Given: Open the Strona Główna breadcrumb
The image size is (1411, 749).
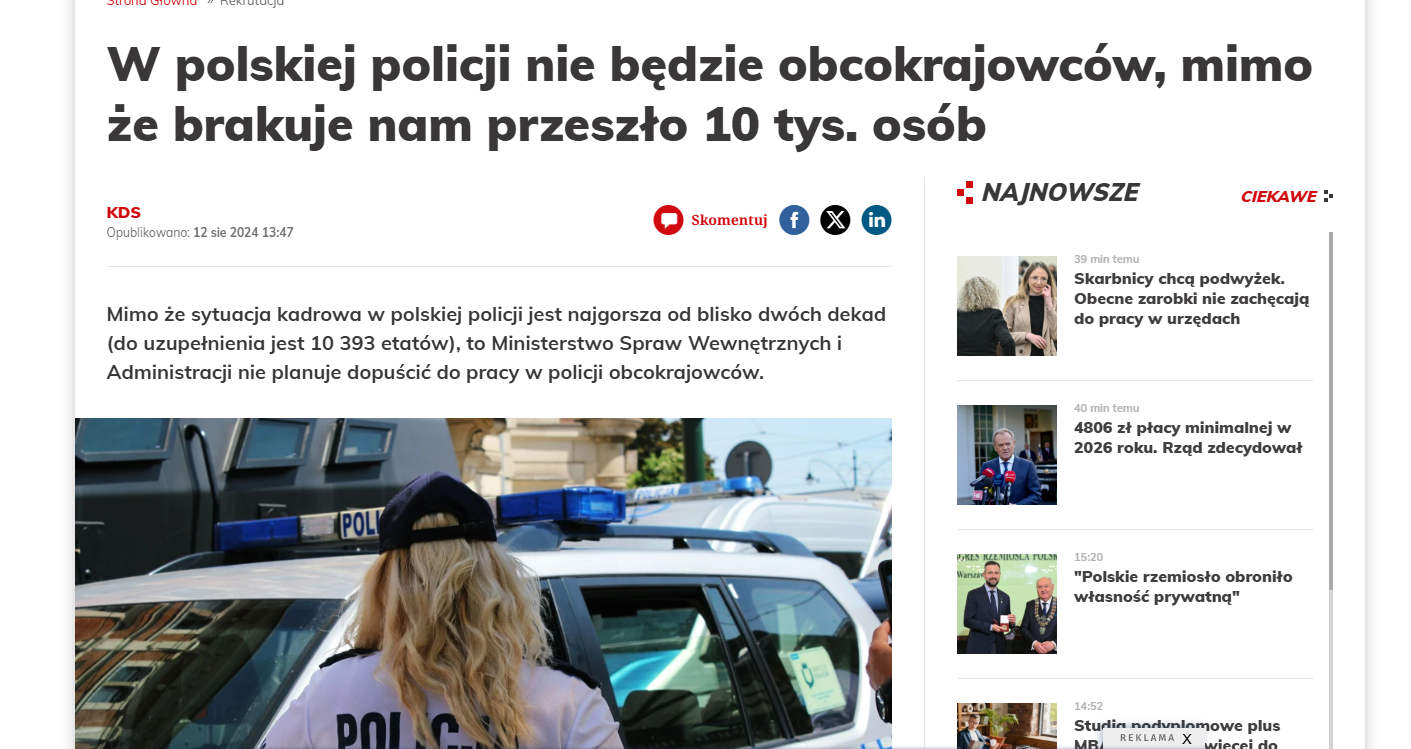Looking at the screenshot, I should pyautogui.click(x=152, y=3).
